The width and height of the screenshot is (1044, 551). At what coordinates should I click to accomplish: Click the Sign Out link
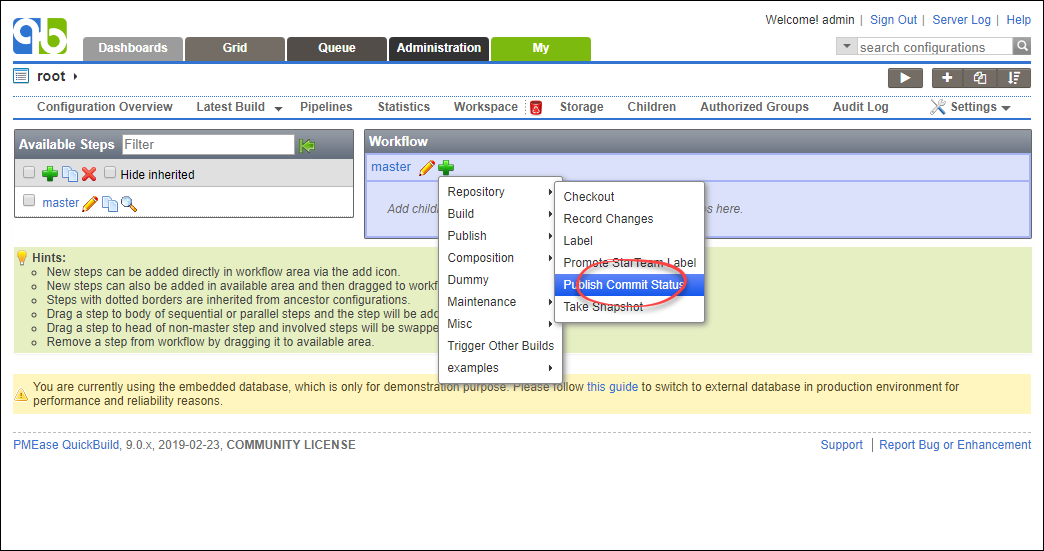point(894,20)
